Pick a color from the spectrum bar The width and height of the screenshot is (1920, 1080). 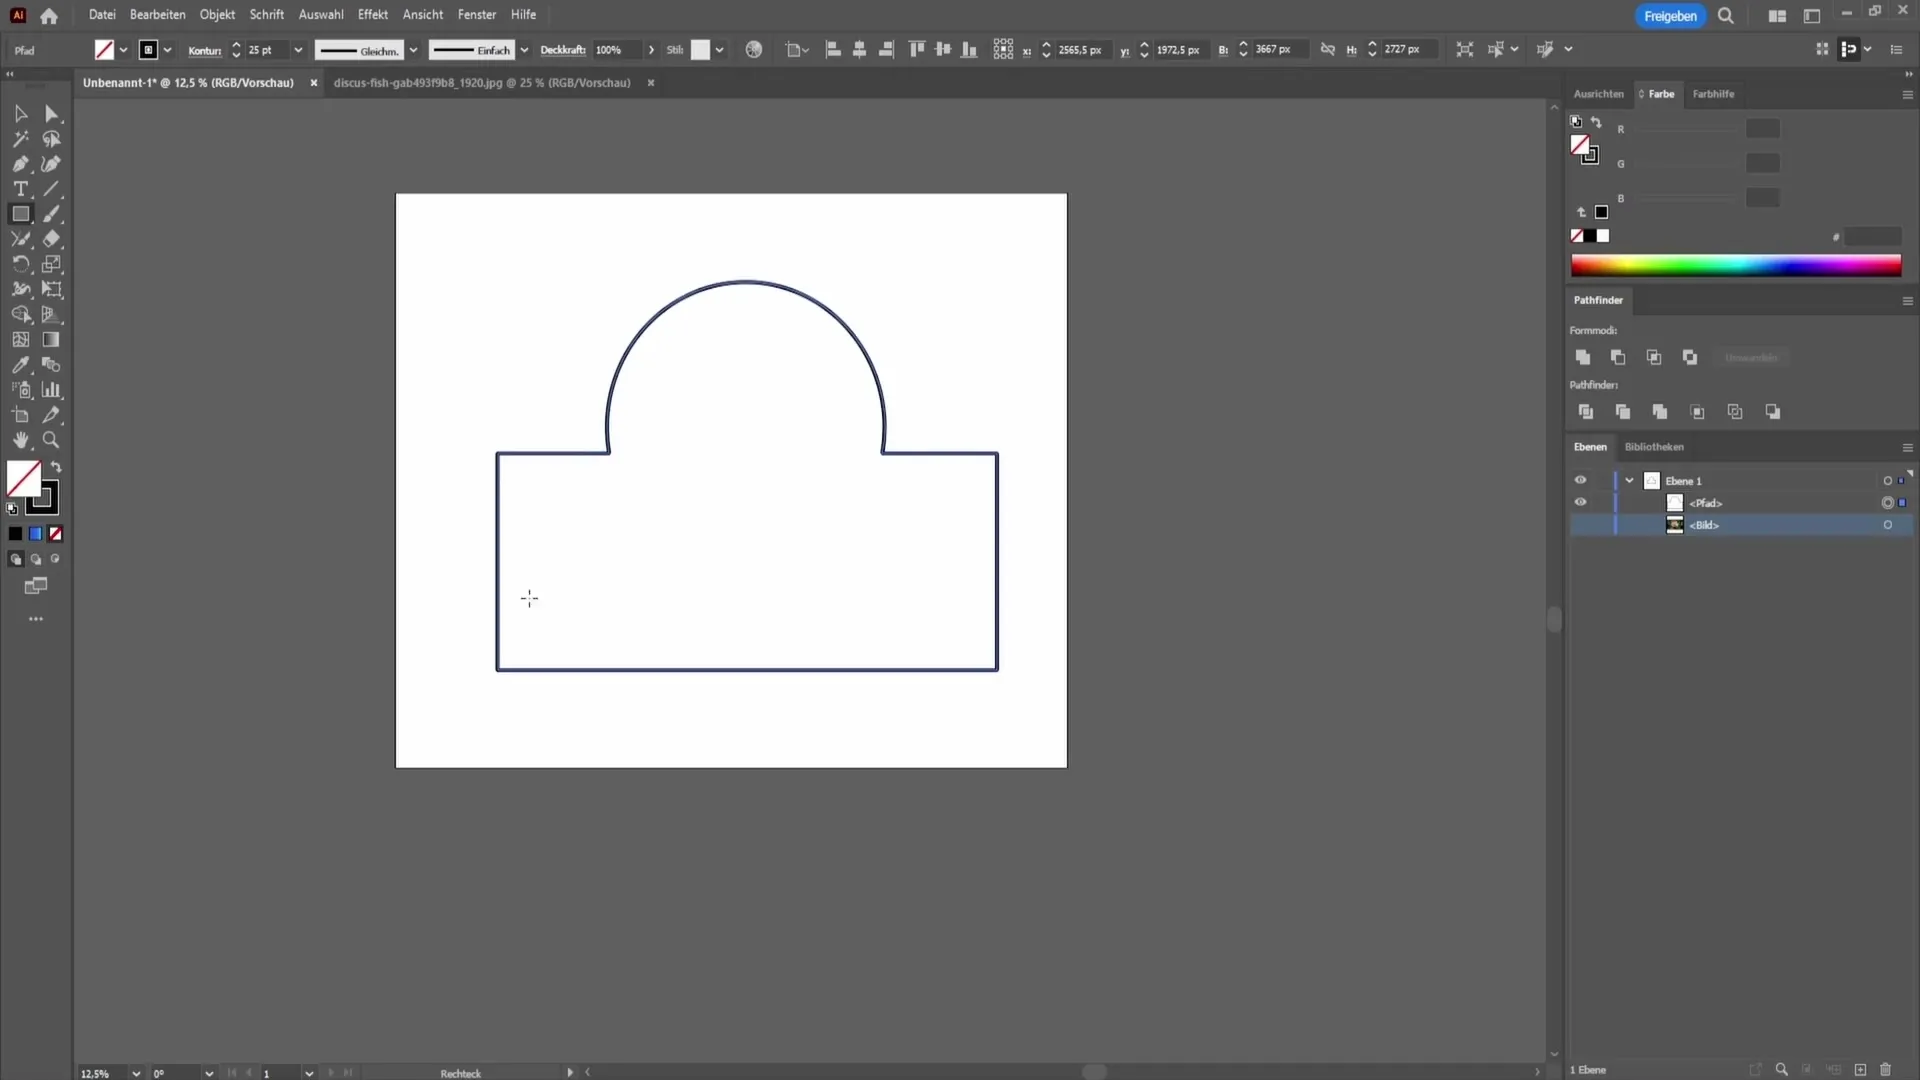(1736, 265)
